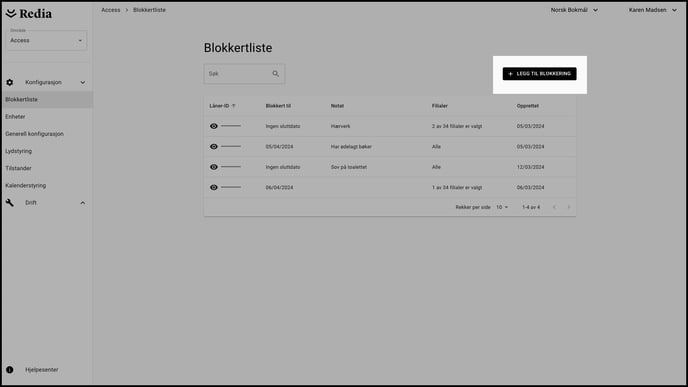Open the Hjelpesenter link
688x387 pixels.
[42, 370]
